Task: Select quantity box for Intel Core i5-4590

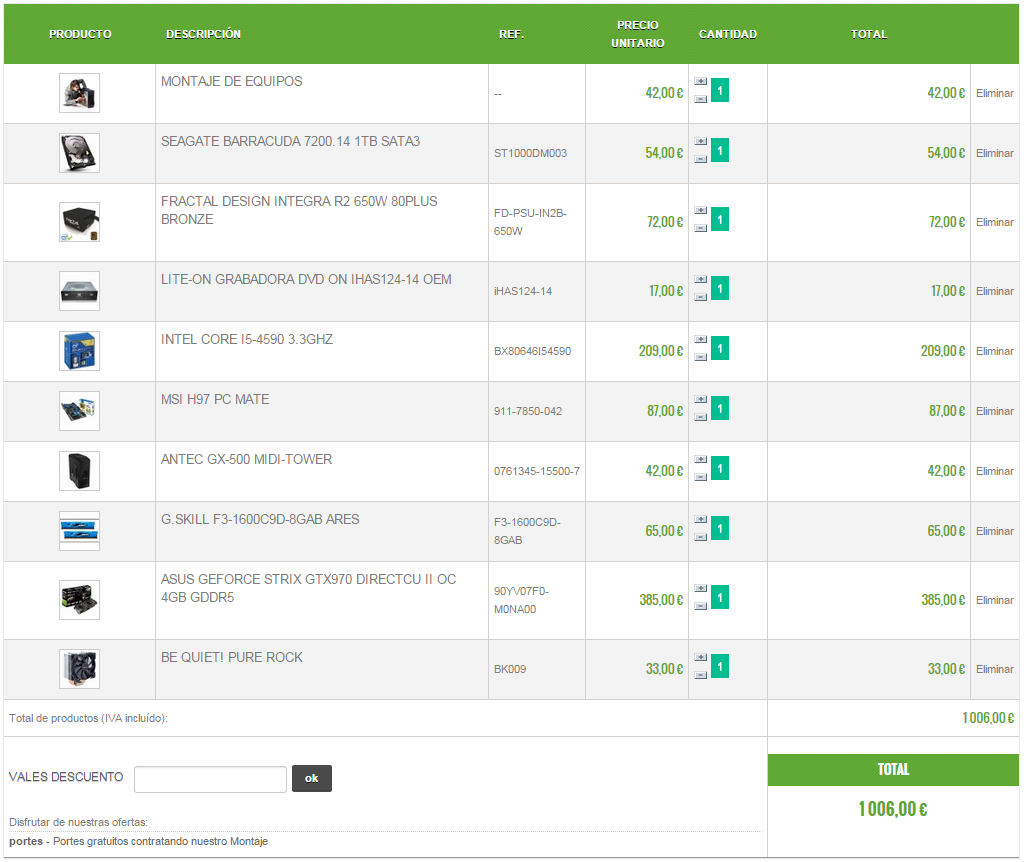Action: (x=720, y=348)
